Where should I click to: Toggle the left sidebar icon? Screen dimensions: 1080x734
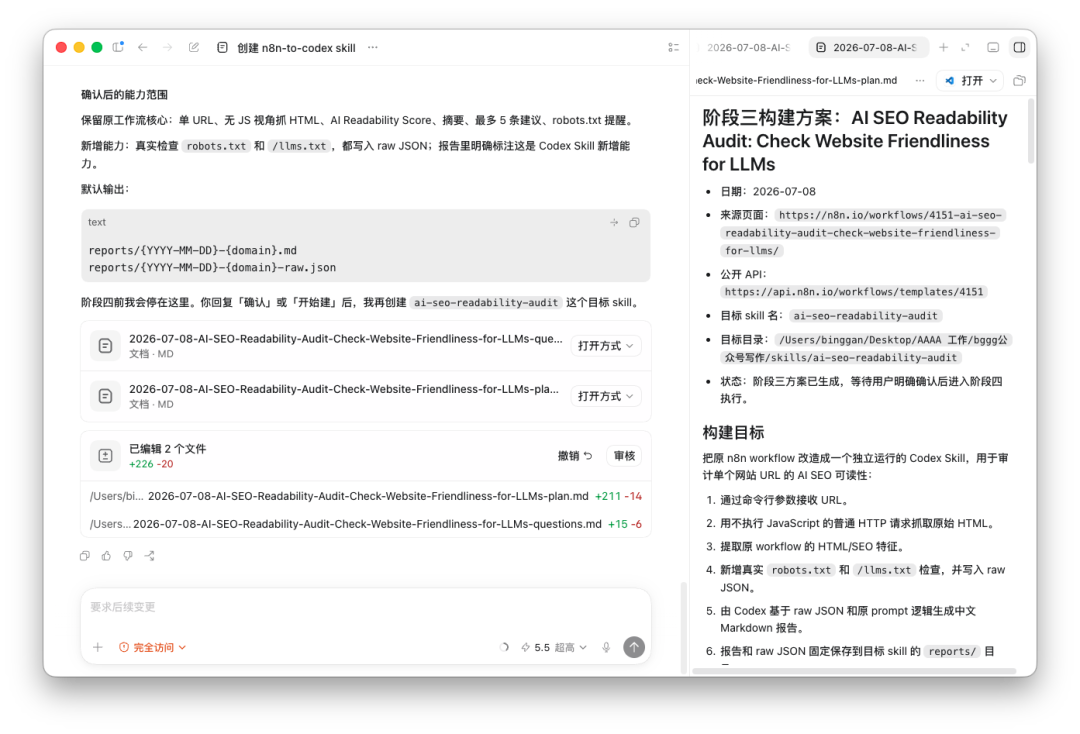(118, 48)
